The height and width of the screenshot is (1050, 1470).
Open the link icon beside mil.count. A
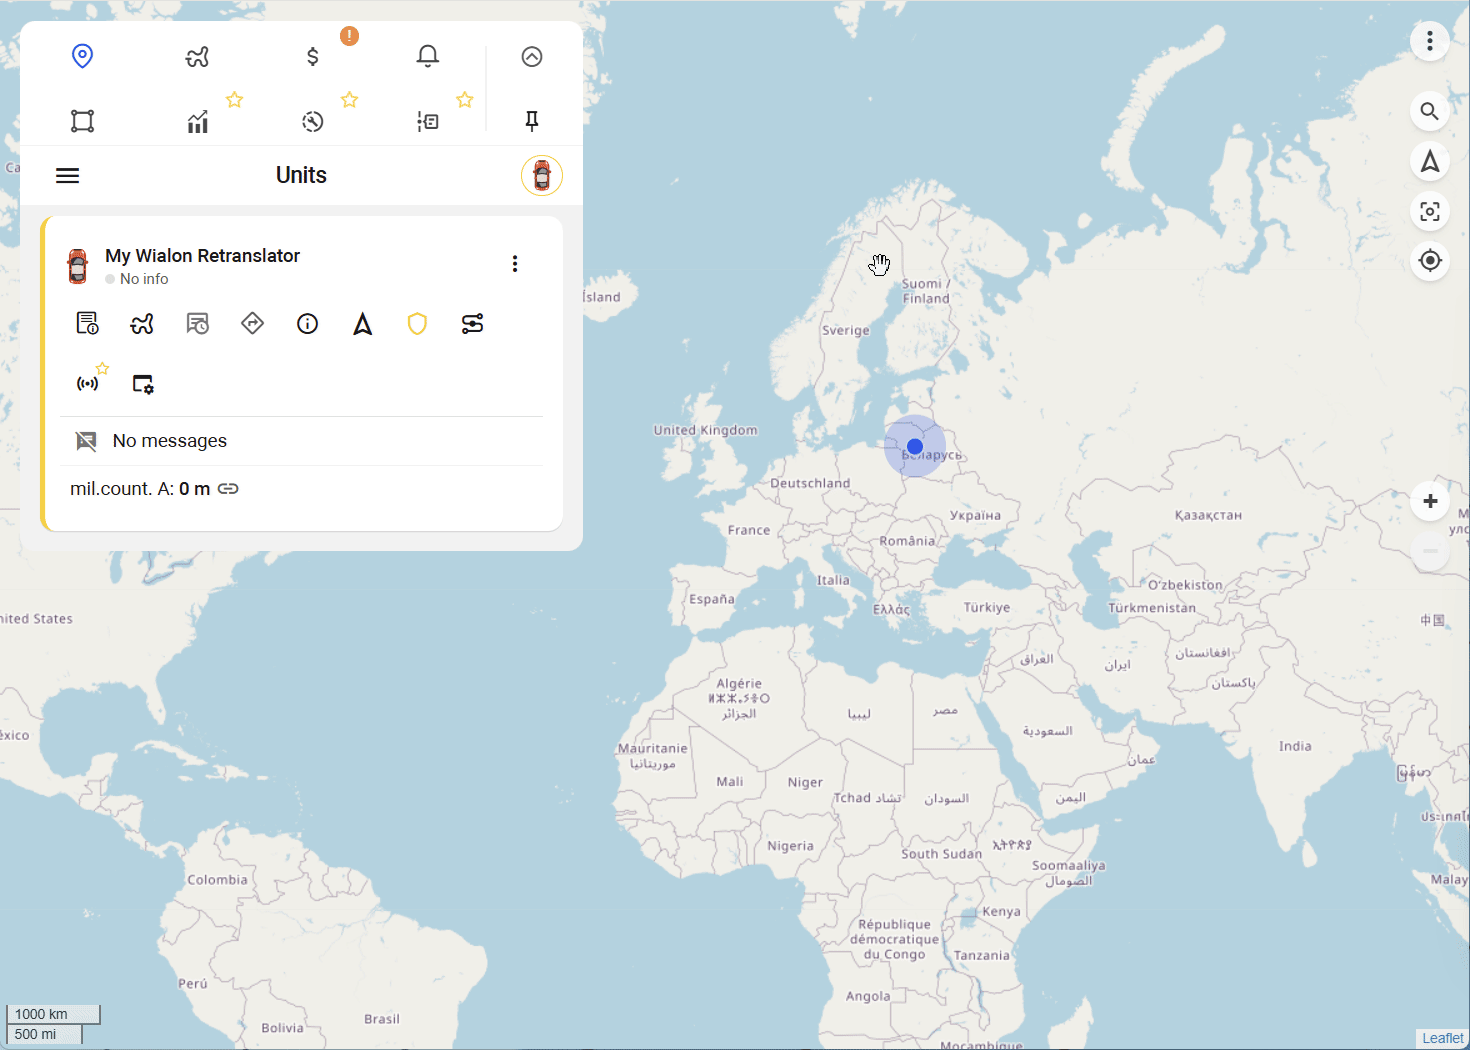point(229,489)
